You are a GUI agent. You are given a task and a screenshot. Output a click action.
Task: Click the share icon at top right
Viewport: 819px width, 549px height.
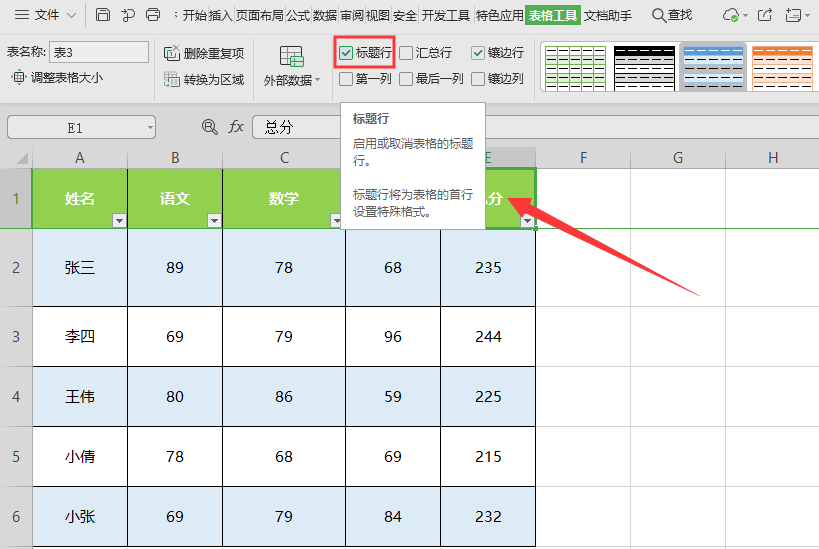click(x=765, y=15)
